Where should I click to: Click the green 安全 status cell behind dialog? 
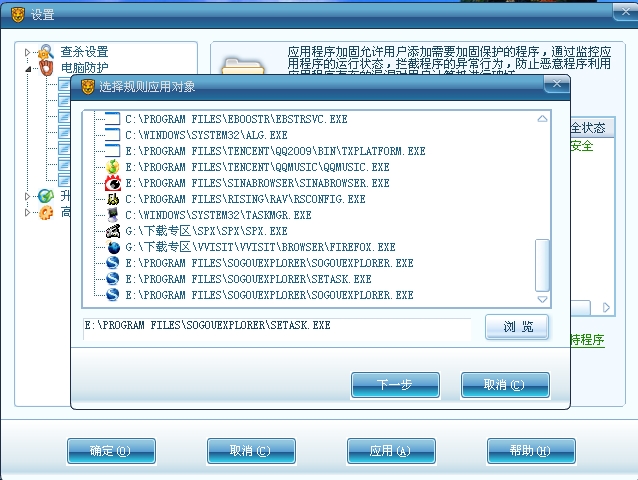click(x=582, y=146)
